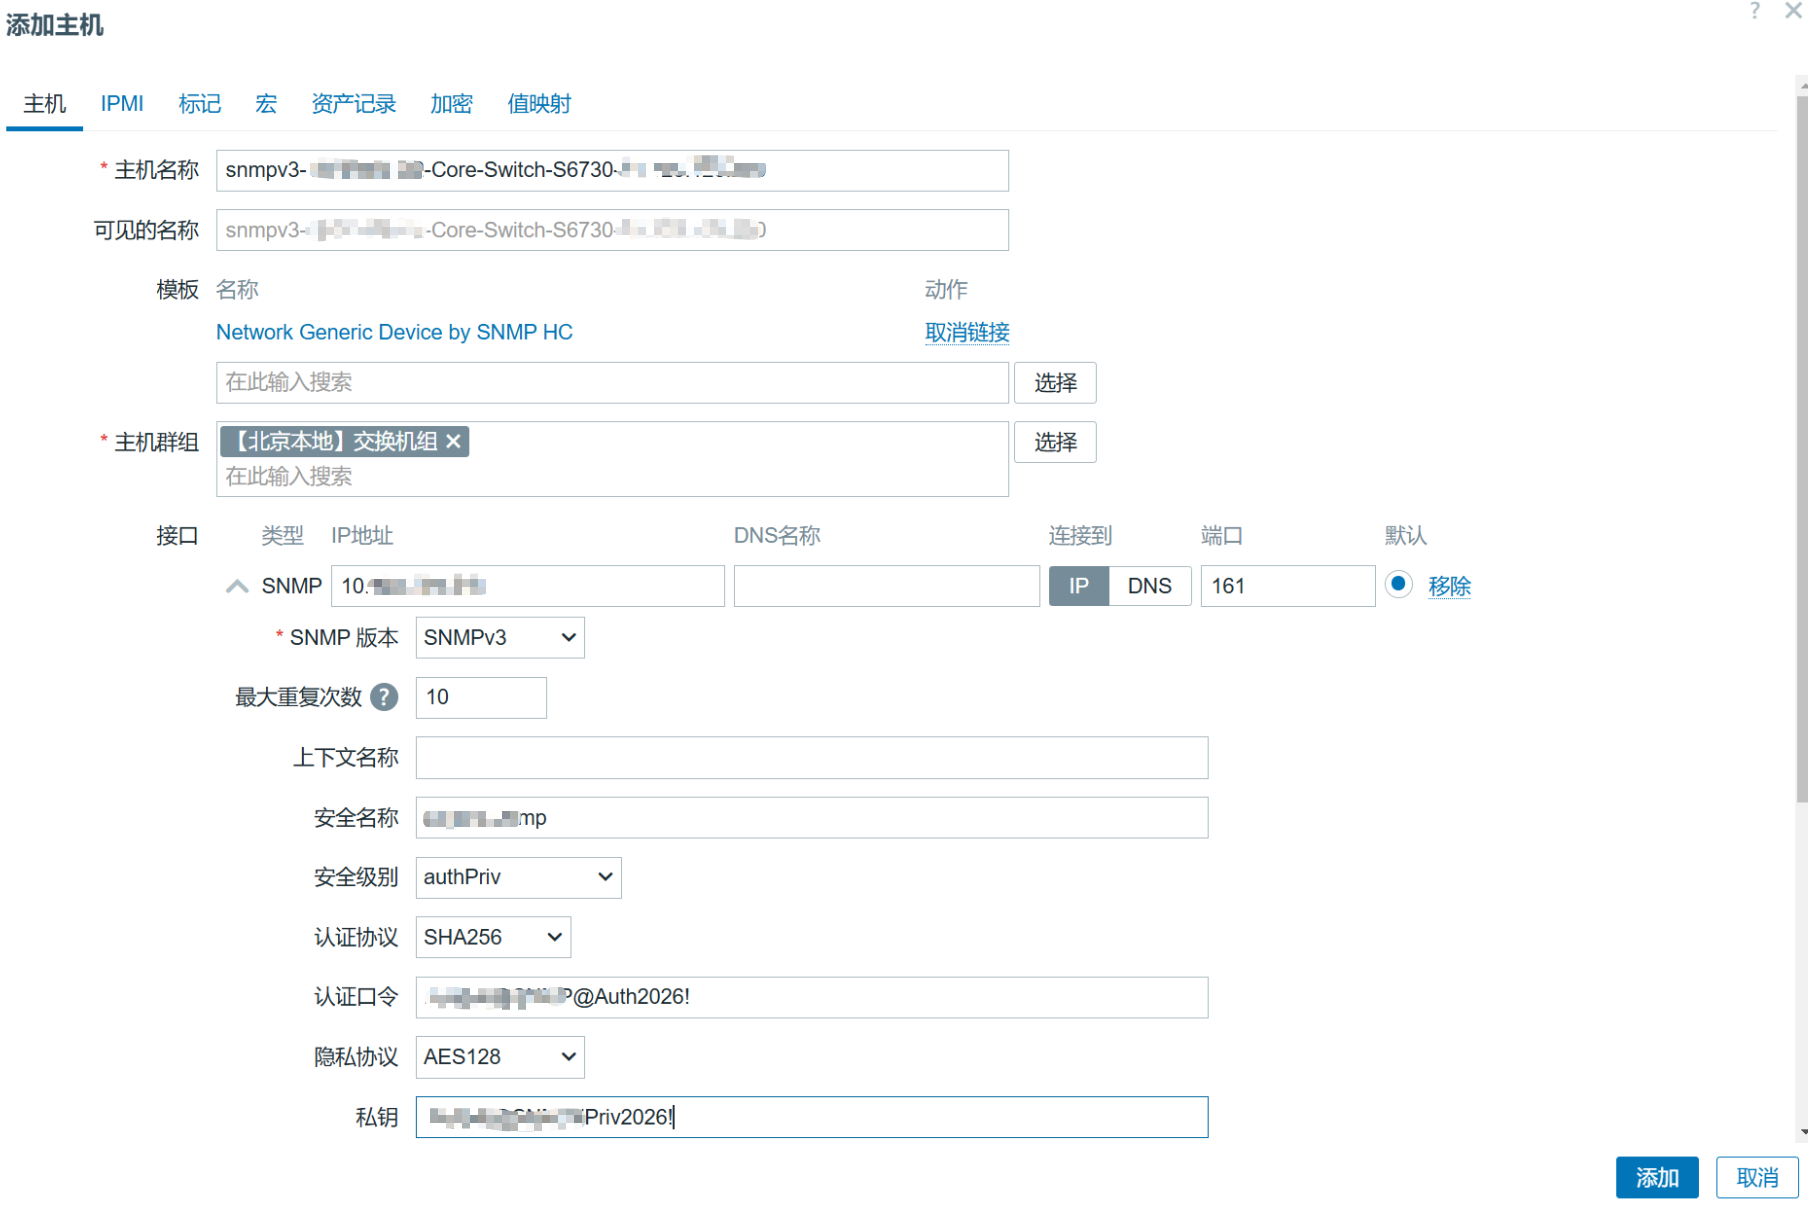Switch to the IPMI tab
This screenshot has height=1208, width=1808.
[x=122, y=104]
